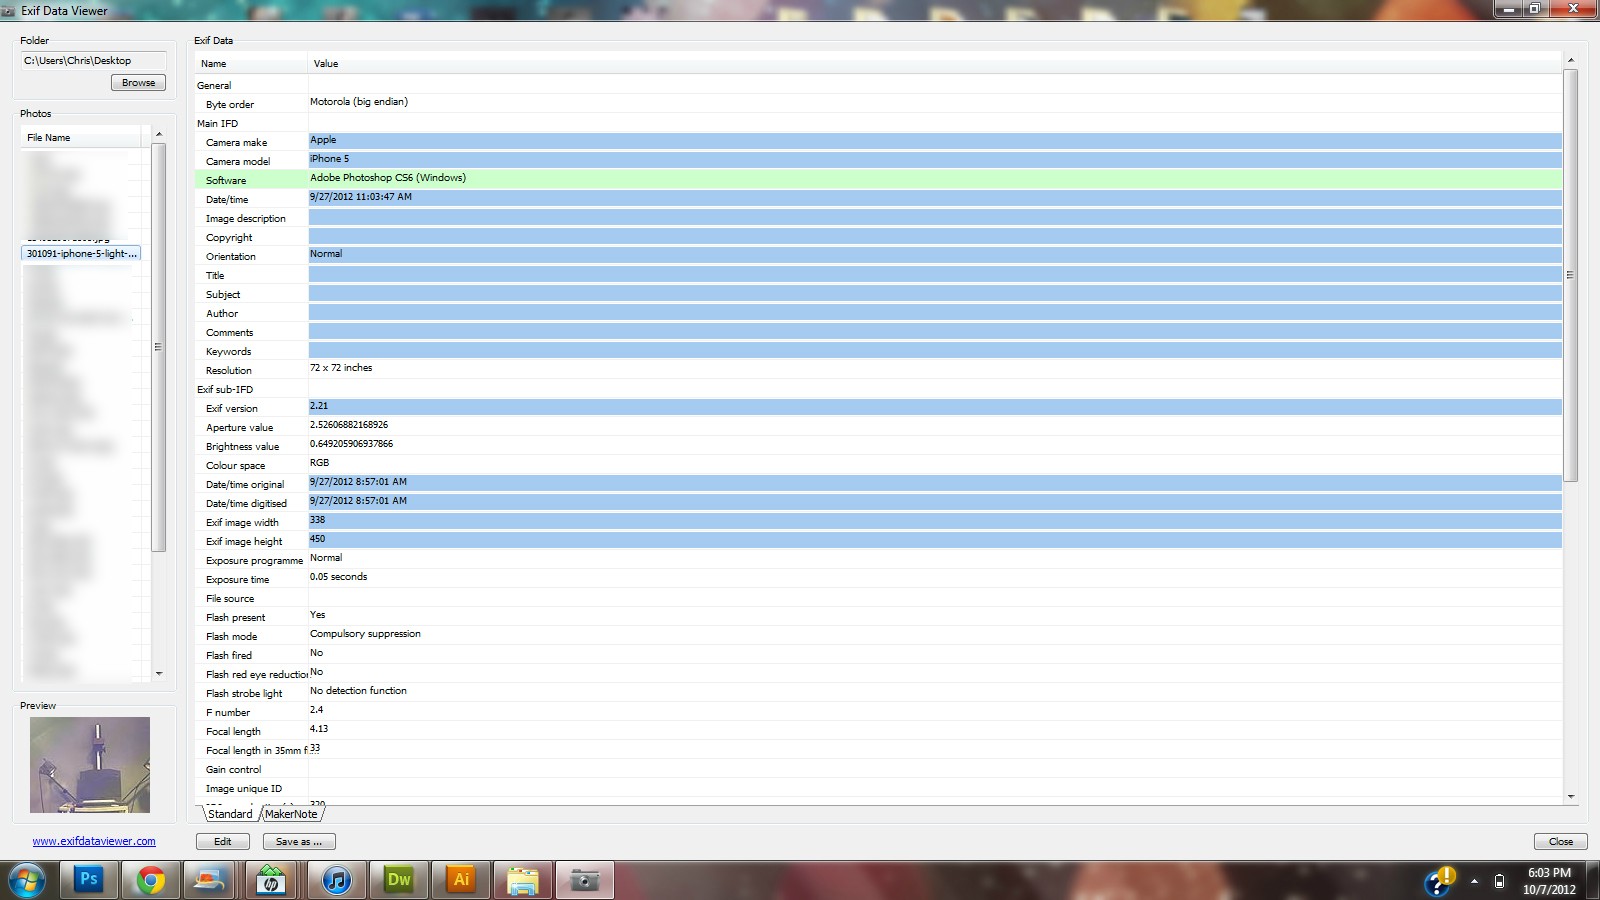This screenshot has width=1600, height=900.
Task: Launch Photoshop from the taskbar
Action: coord(88,880)
